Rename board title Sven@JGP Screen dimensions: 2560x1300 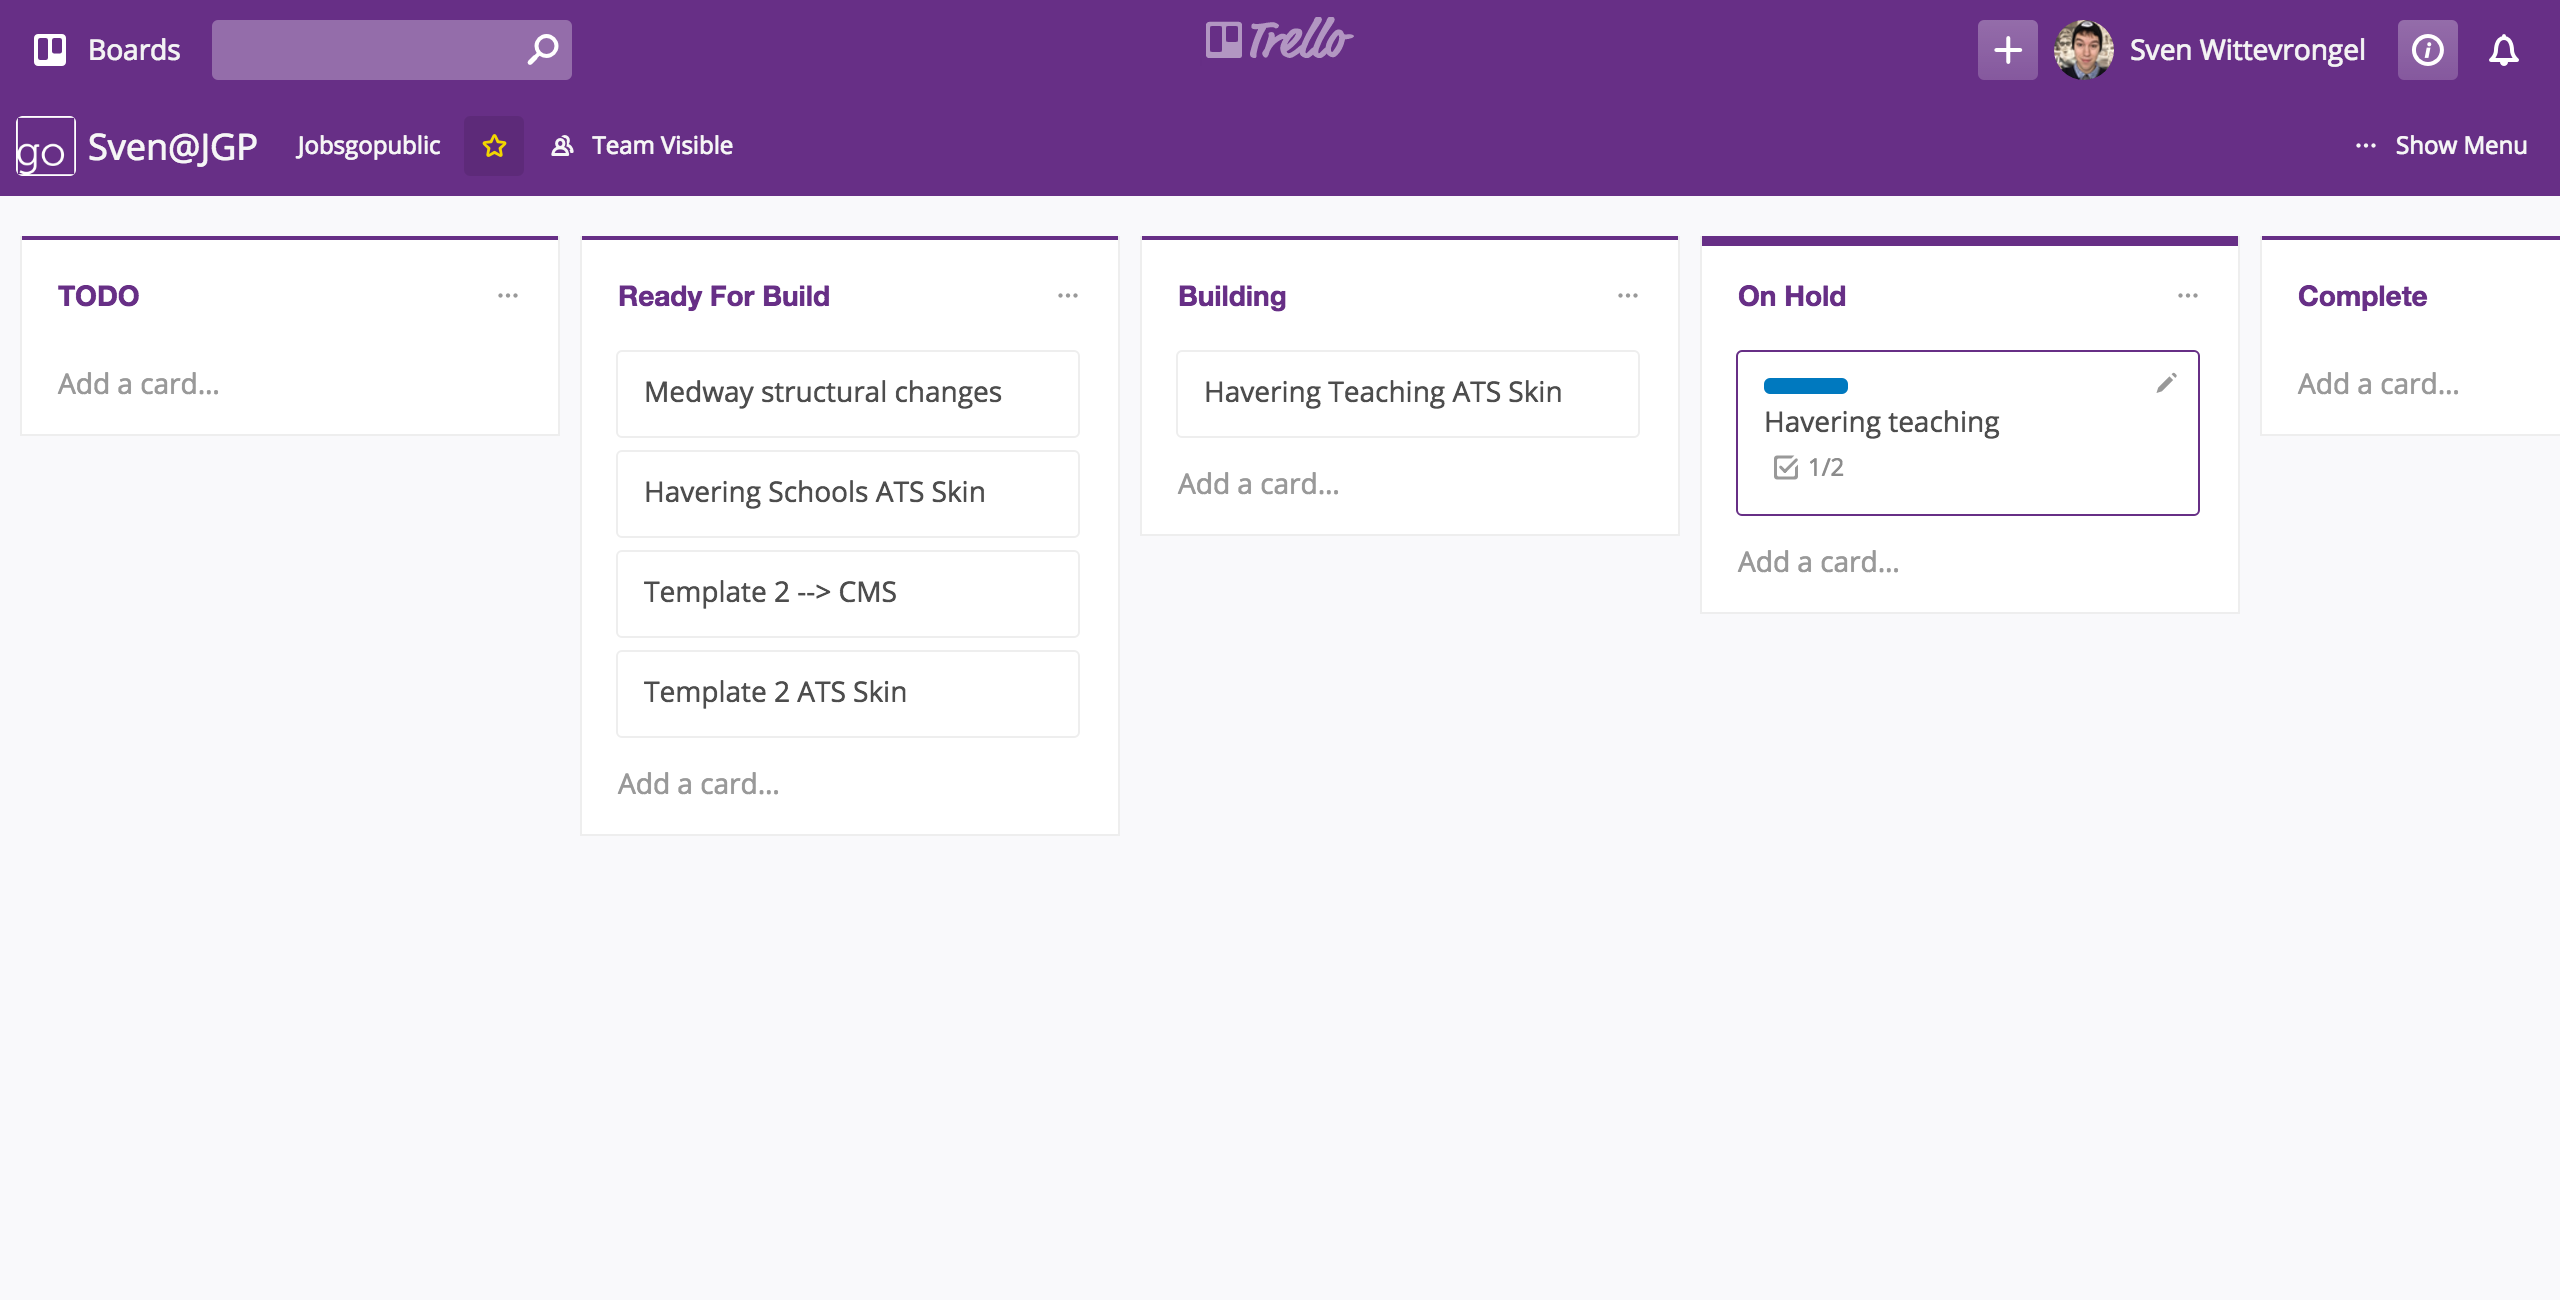(x=173, y=146)
